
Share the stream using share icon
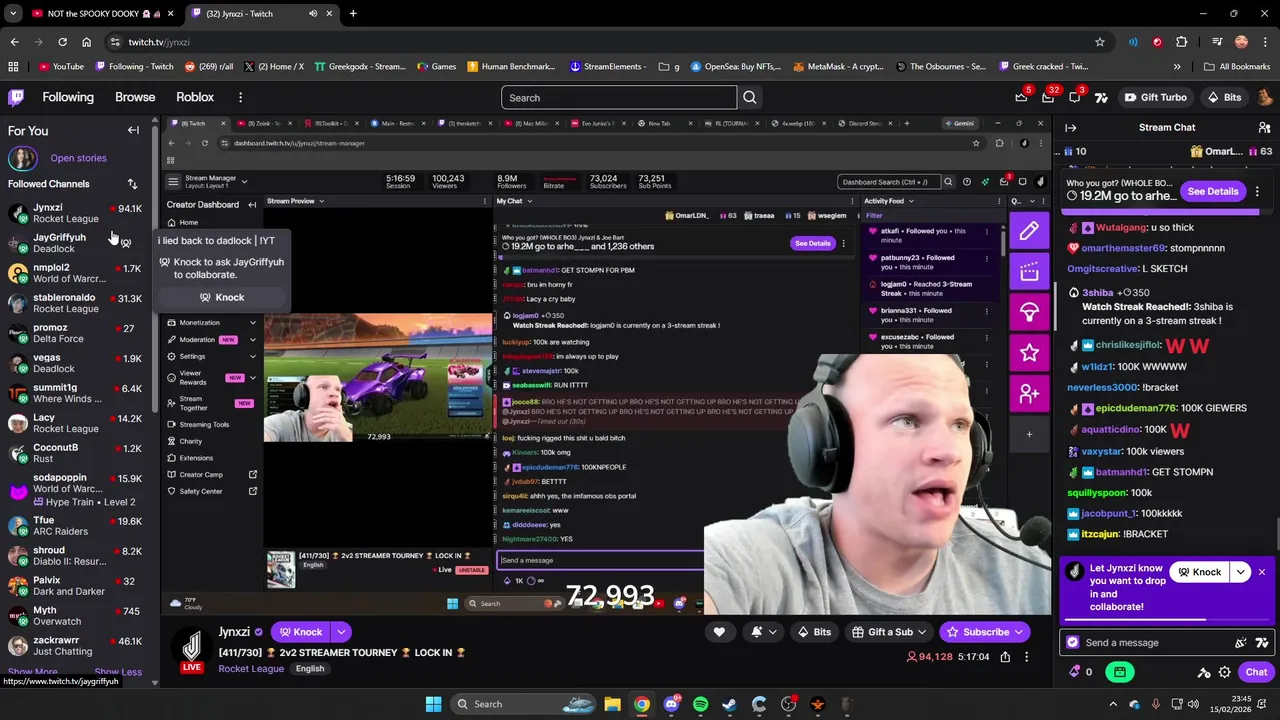pyautogui.click(x=1005, y=657)
